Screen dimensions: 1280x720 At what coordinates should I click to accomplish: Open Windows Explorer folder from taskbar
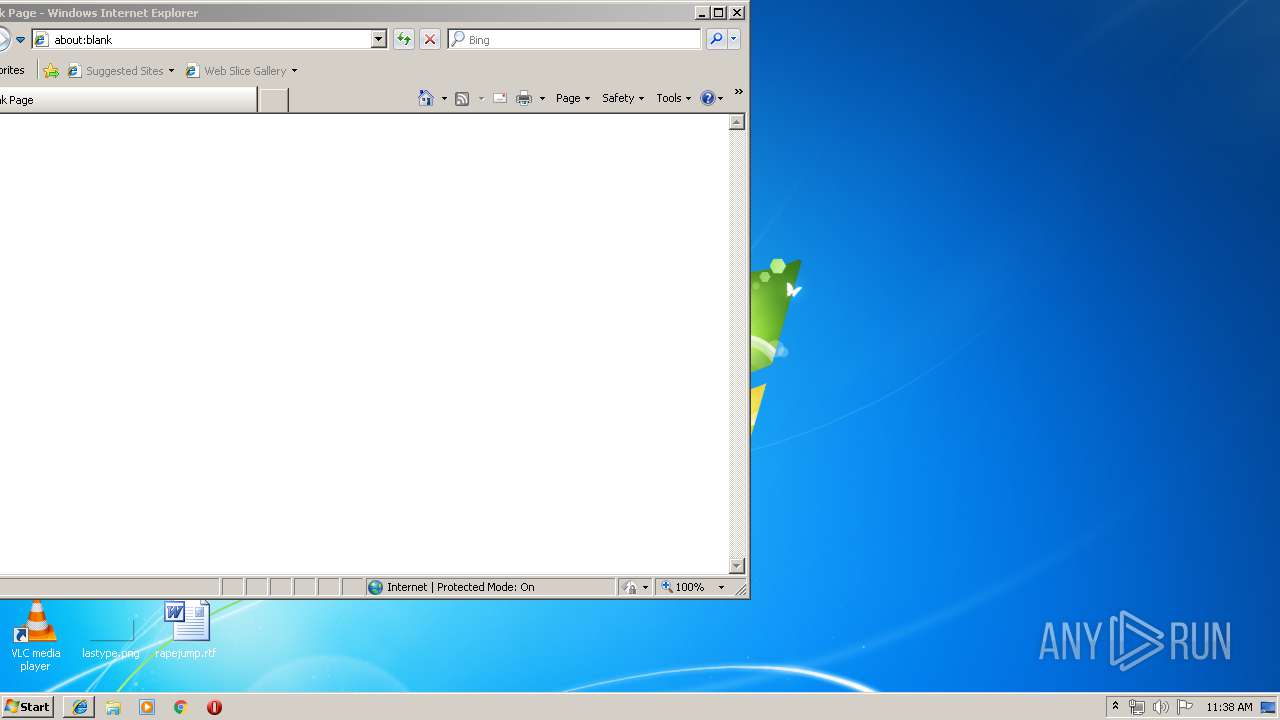click(x=113, y=707)
